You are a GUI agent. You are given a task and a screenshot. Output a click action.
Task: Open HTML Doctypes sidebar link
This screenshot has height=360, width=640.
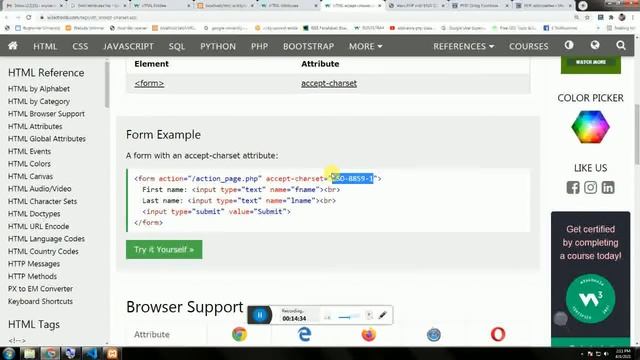(34, 214)
